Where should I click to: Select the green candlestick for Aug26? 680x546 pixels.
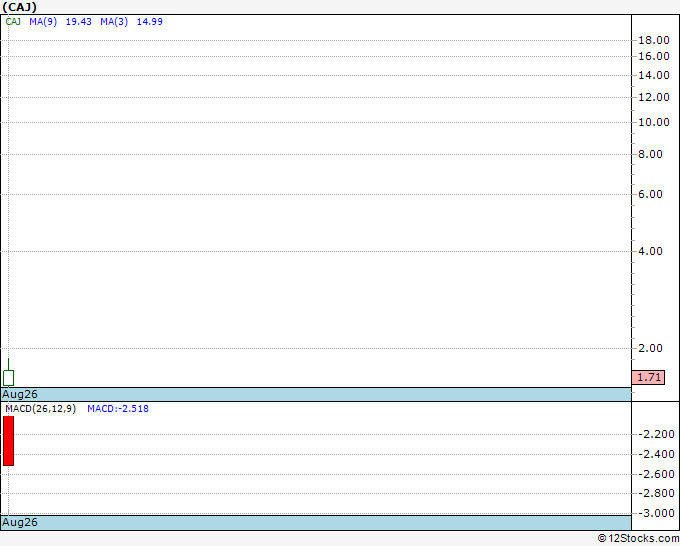(8, 373)
